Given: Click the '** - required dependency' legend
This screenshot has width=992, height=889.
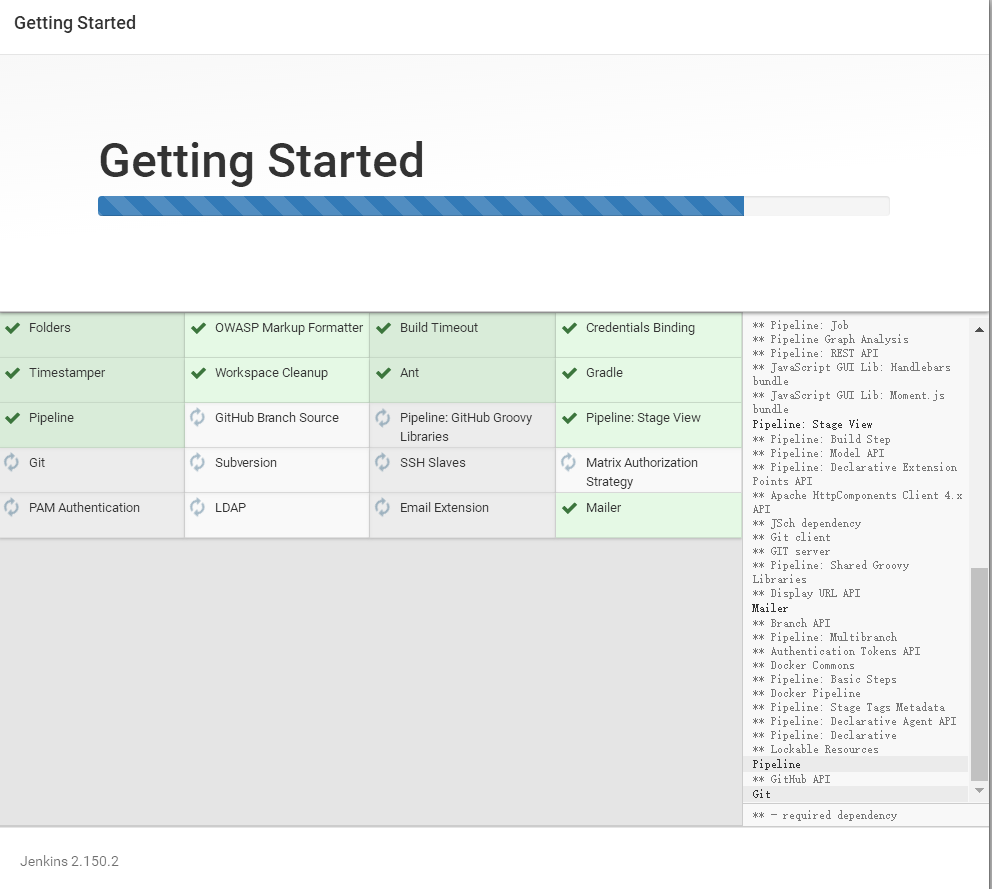Looking at the screenshot, I should 825,816.
